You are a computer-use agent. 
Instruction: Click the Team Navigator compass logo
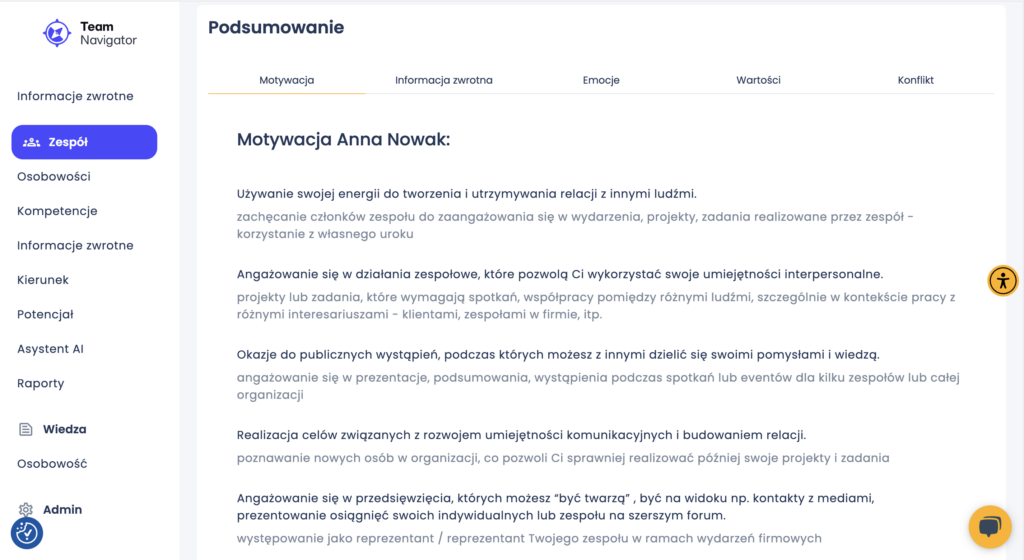[x=57, y=33]
